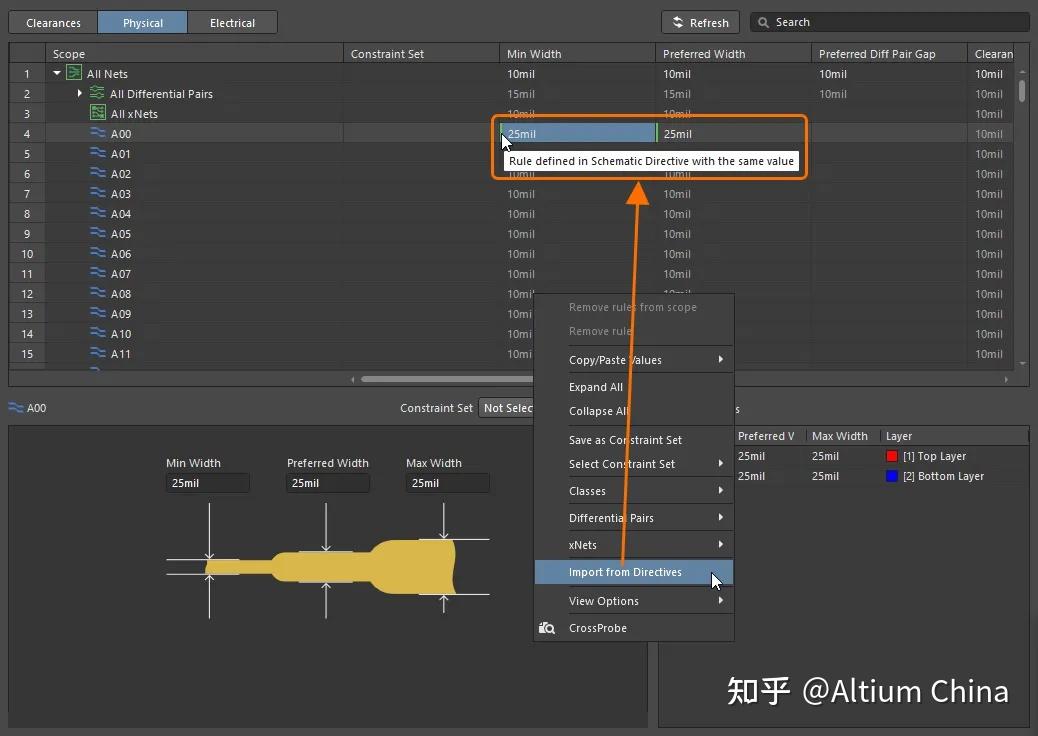Click the net icon beside A08

(98, 293)
